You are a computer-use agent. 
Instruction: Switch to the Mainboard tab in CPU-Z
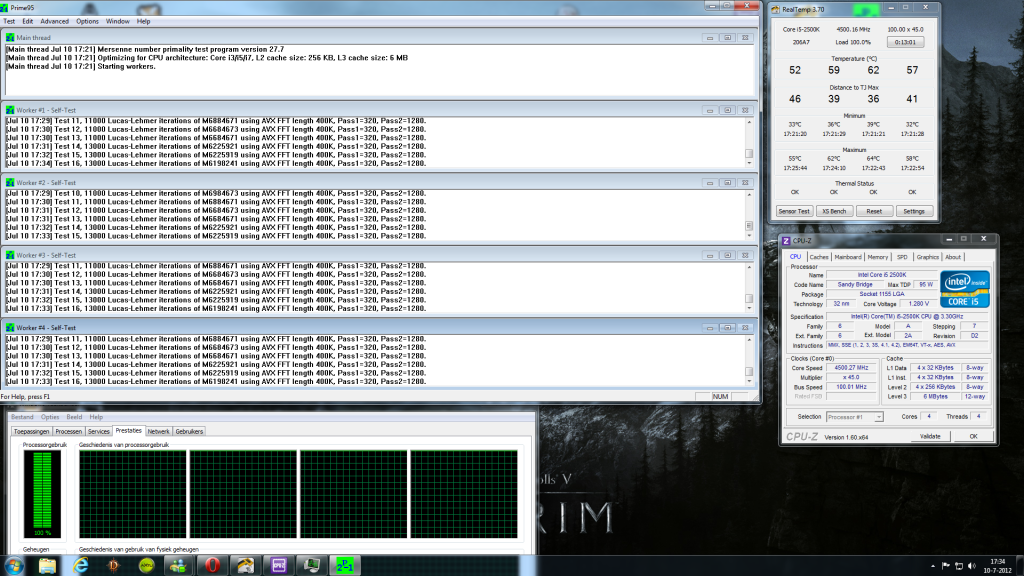848,257
